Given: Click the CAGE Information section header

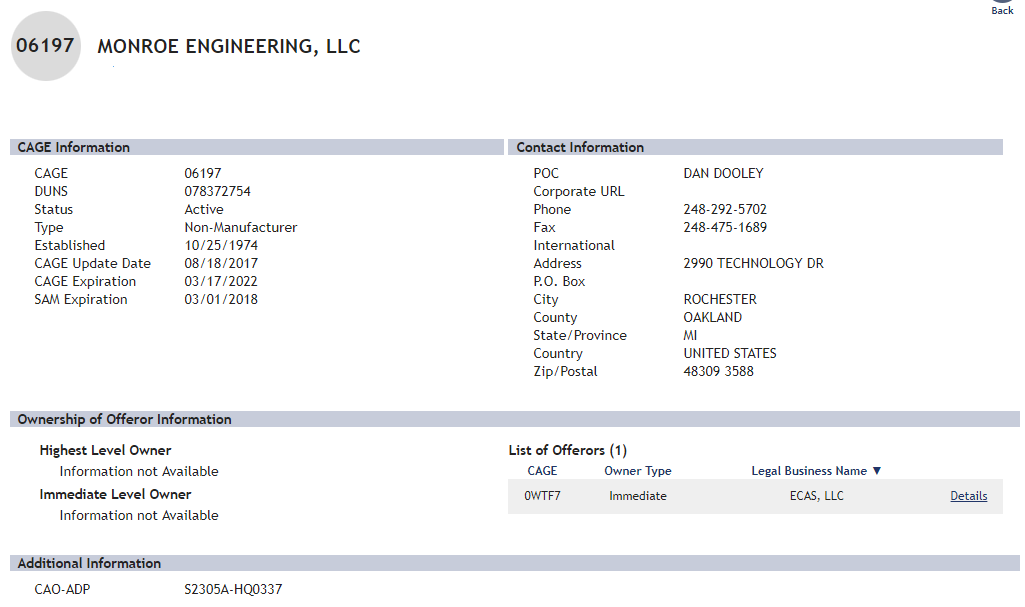Looking at the screenshot, I should point(74,147).
